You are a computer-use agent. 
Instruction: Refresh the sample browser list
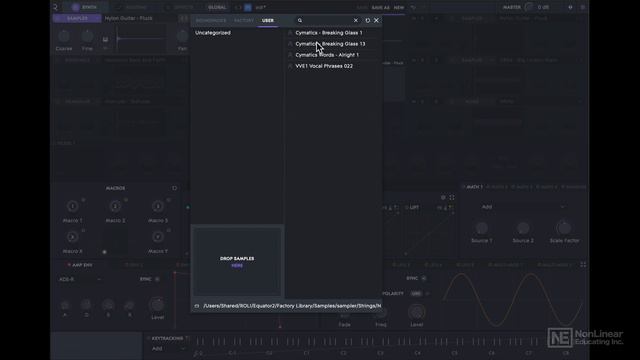pos(368,20)
